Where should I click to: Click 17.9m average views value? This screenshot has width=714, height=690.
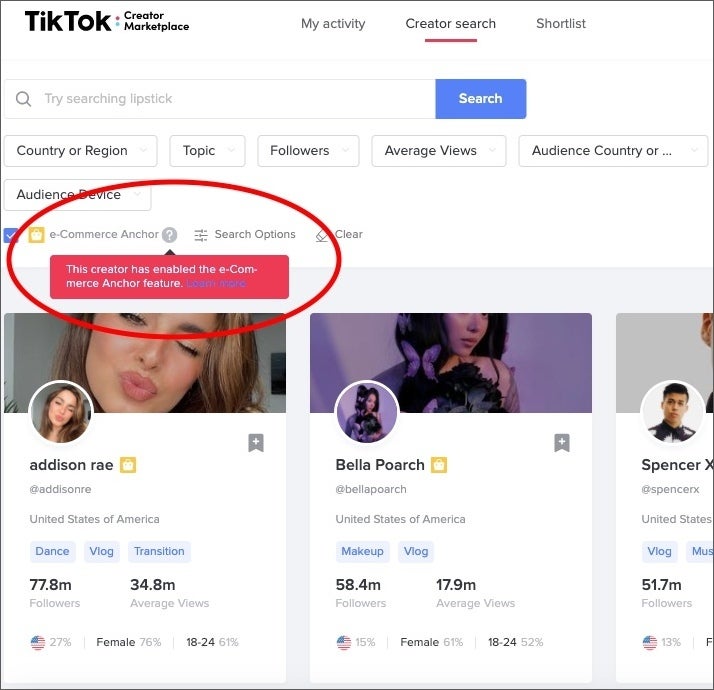pos(456,585)
